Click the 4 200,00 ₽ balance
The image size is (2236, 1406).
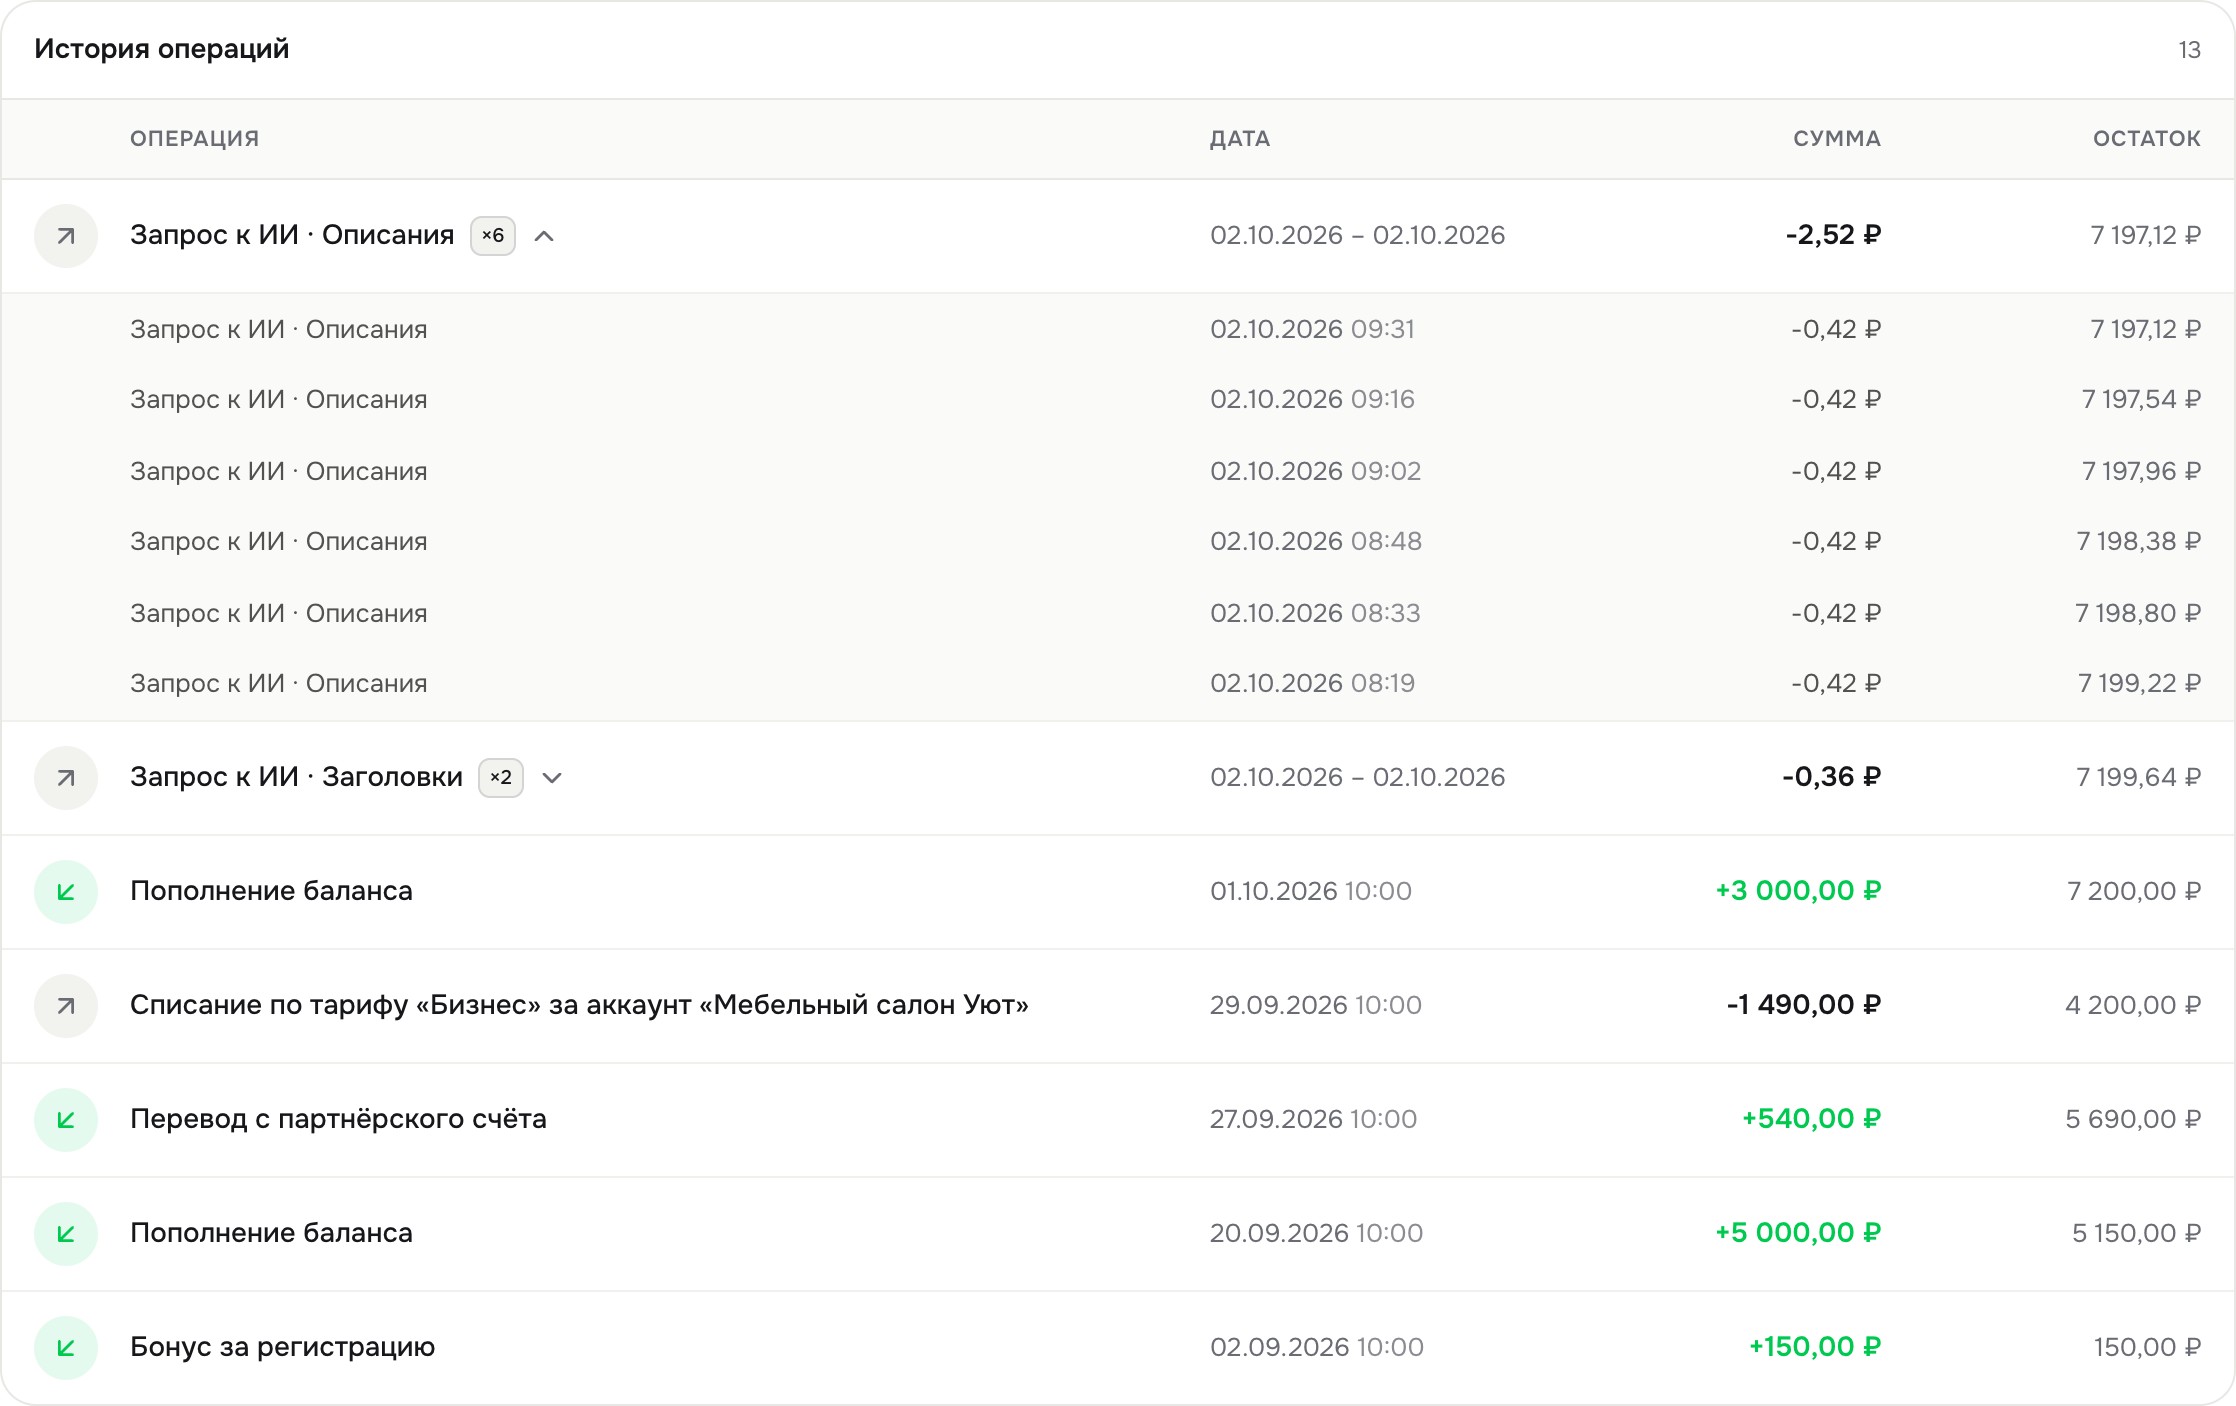[x=2133, y=1005]
